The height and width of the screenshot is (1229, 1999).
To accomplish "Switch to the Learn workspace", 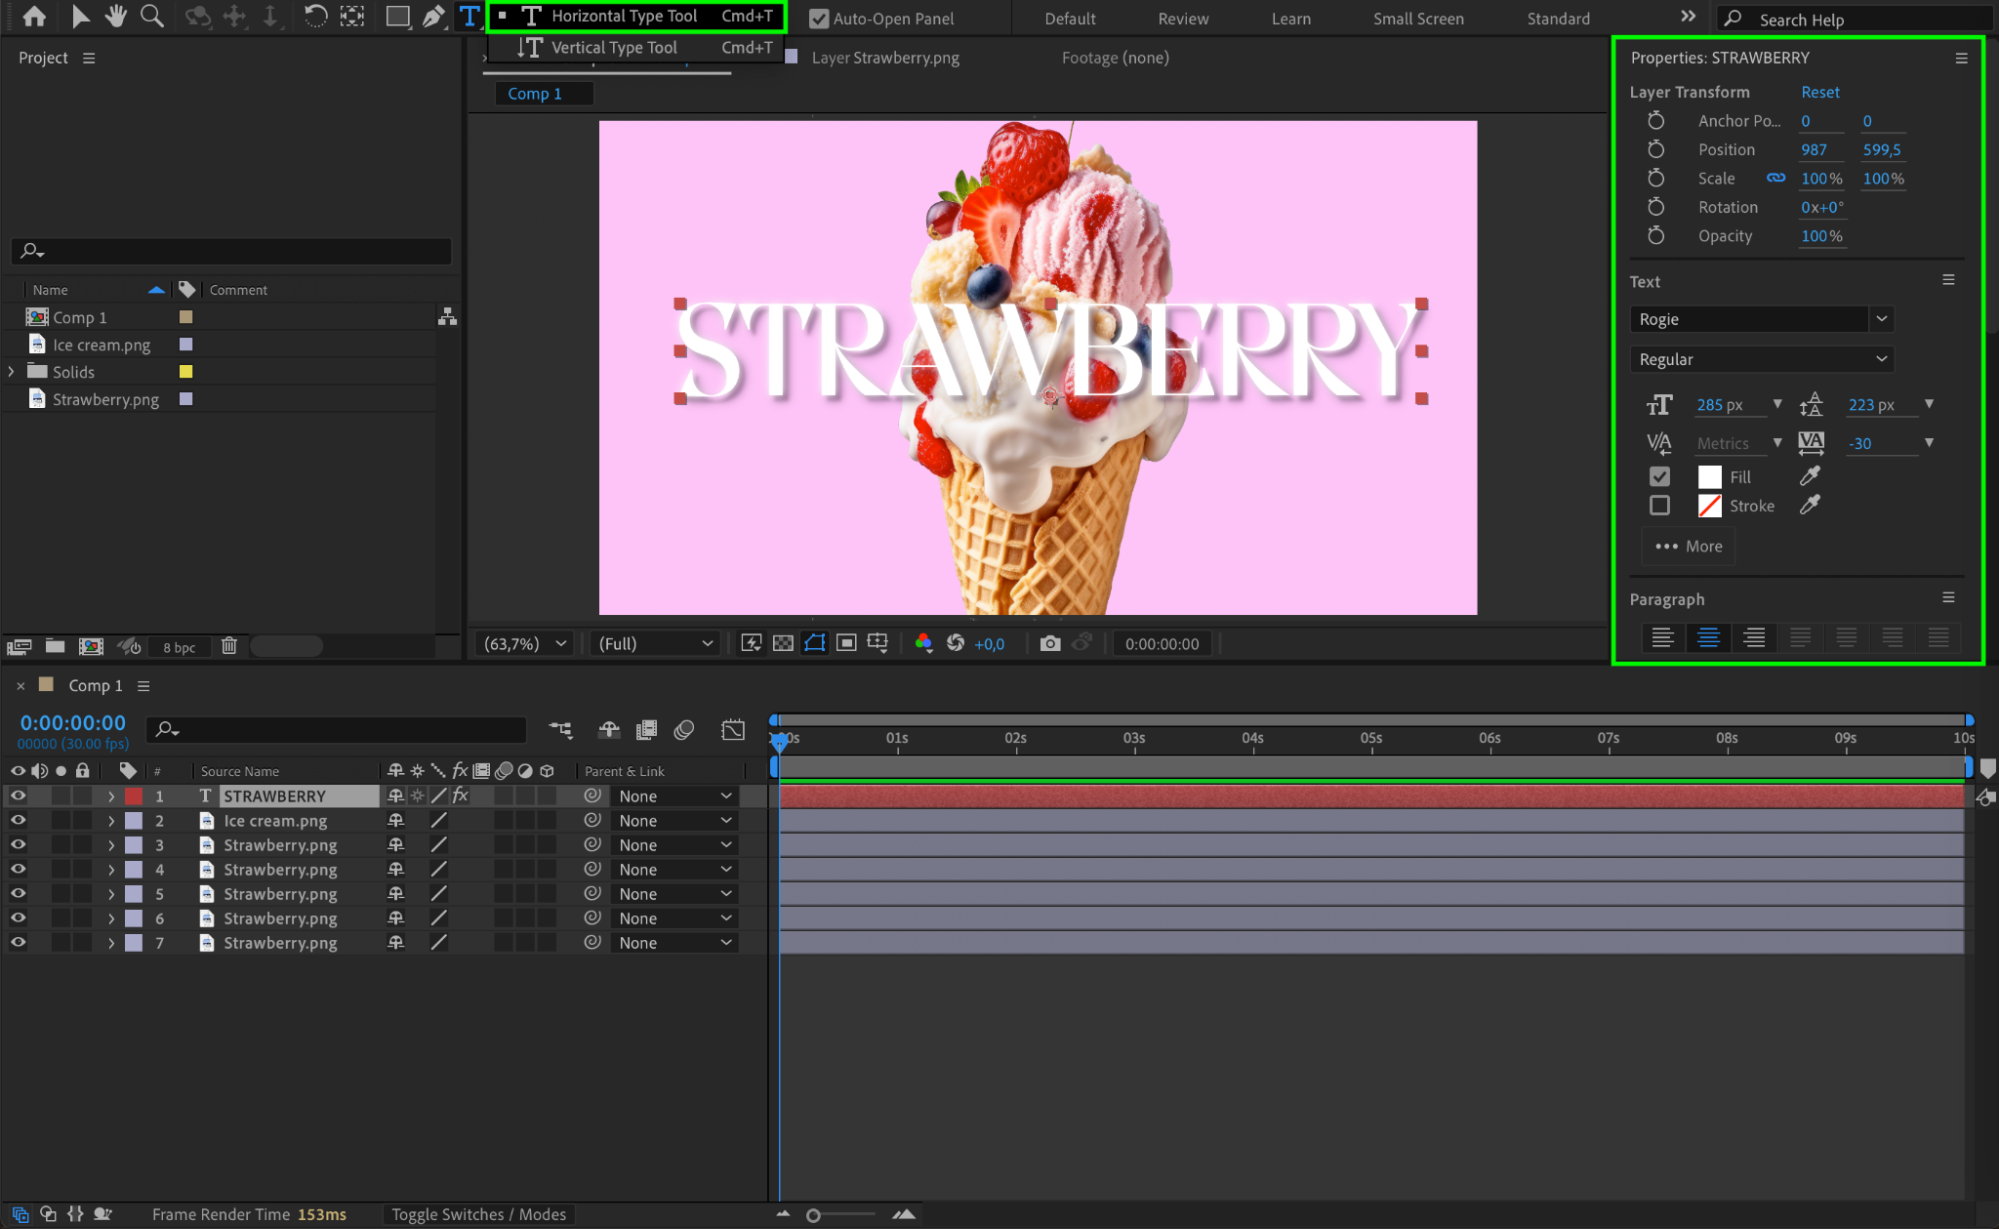I will point(1290,18).
